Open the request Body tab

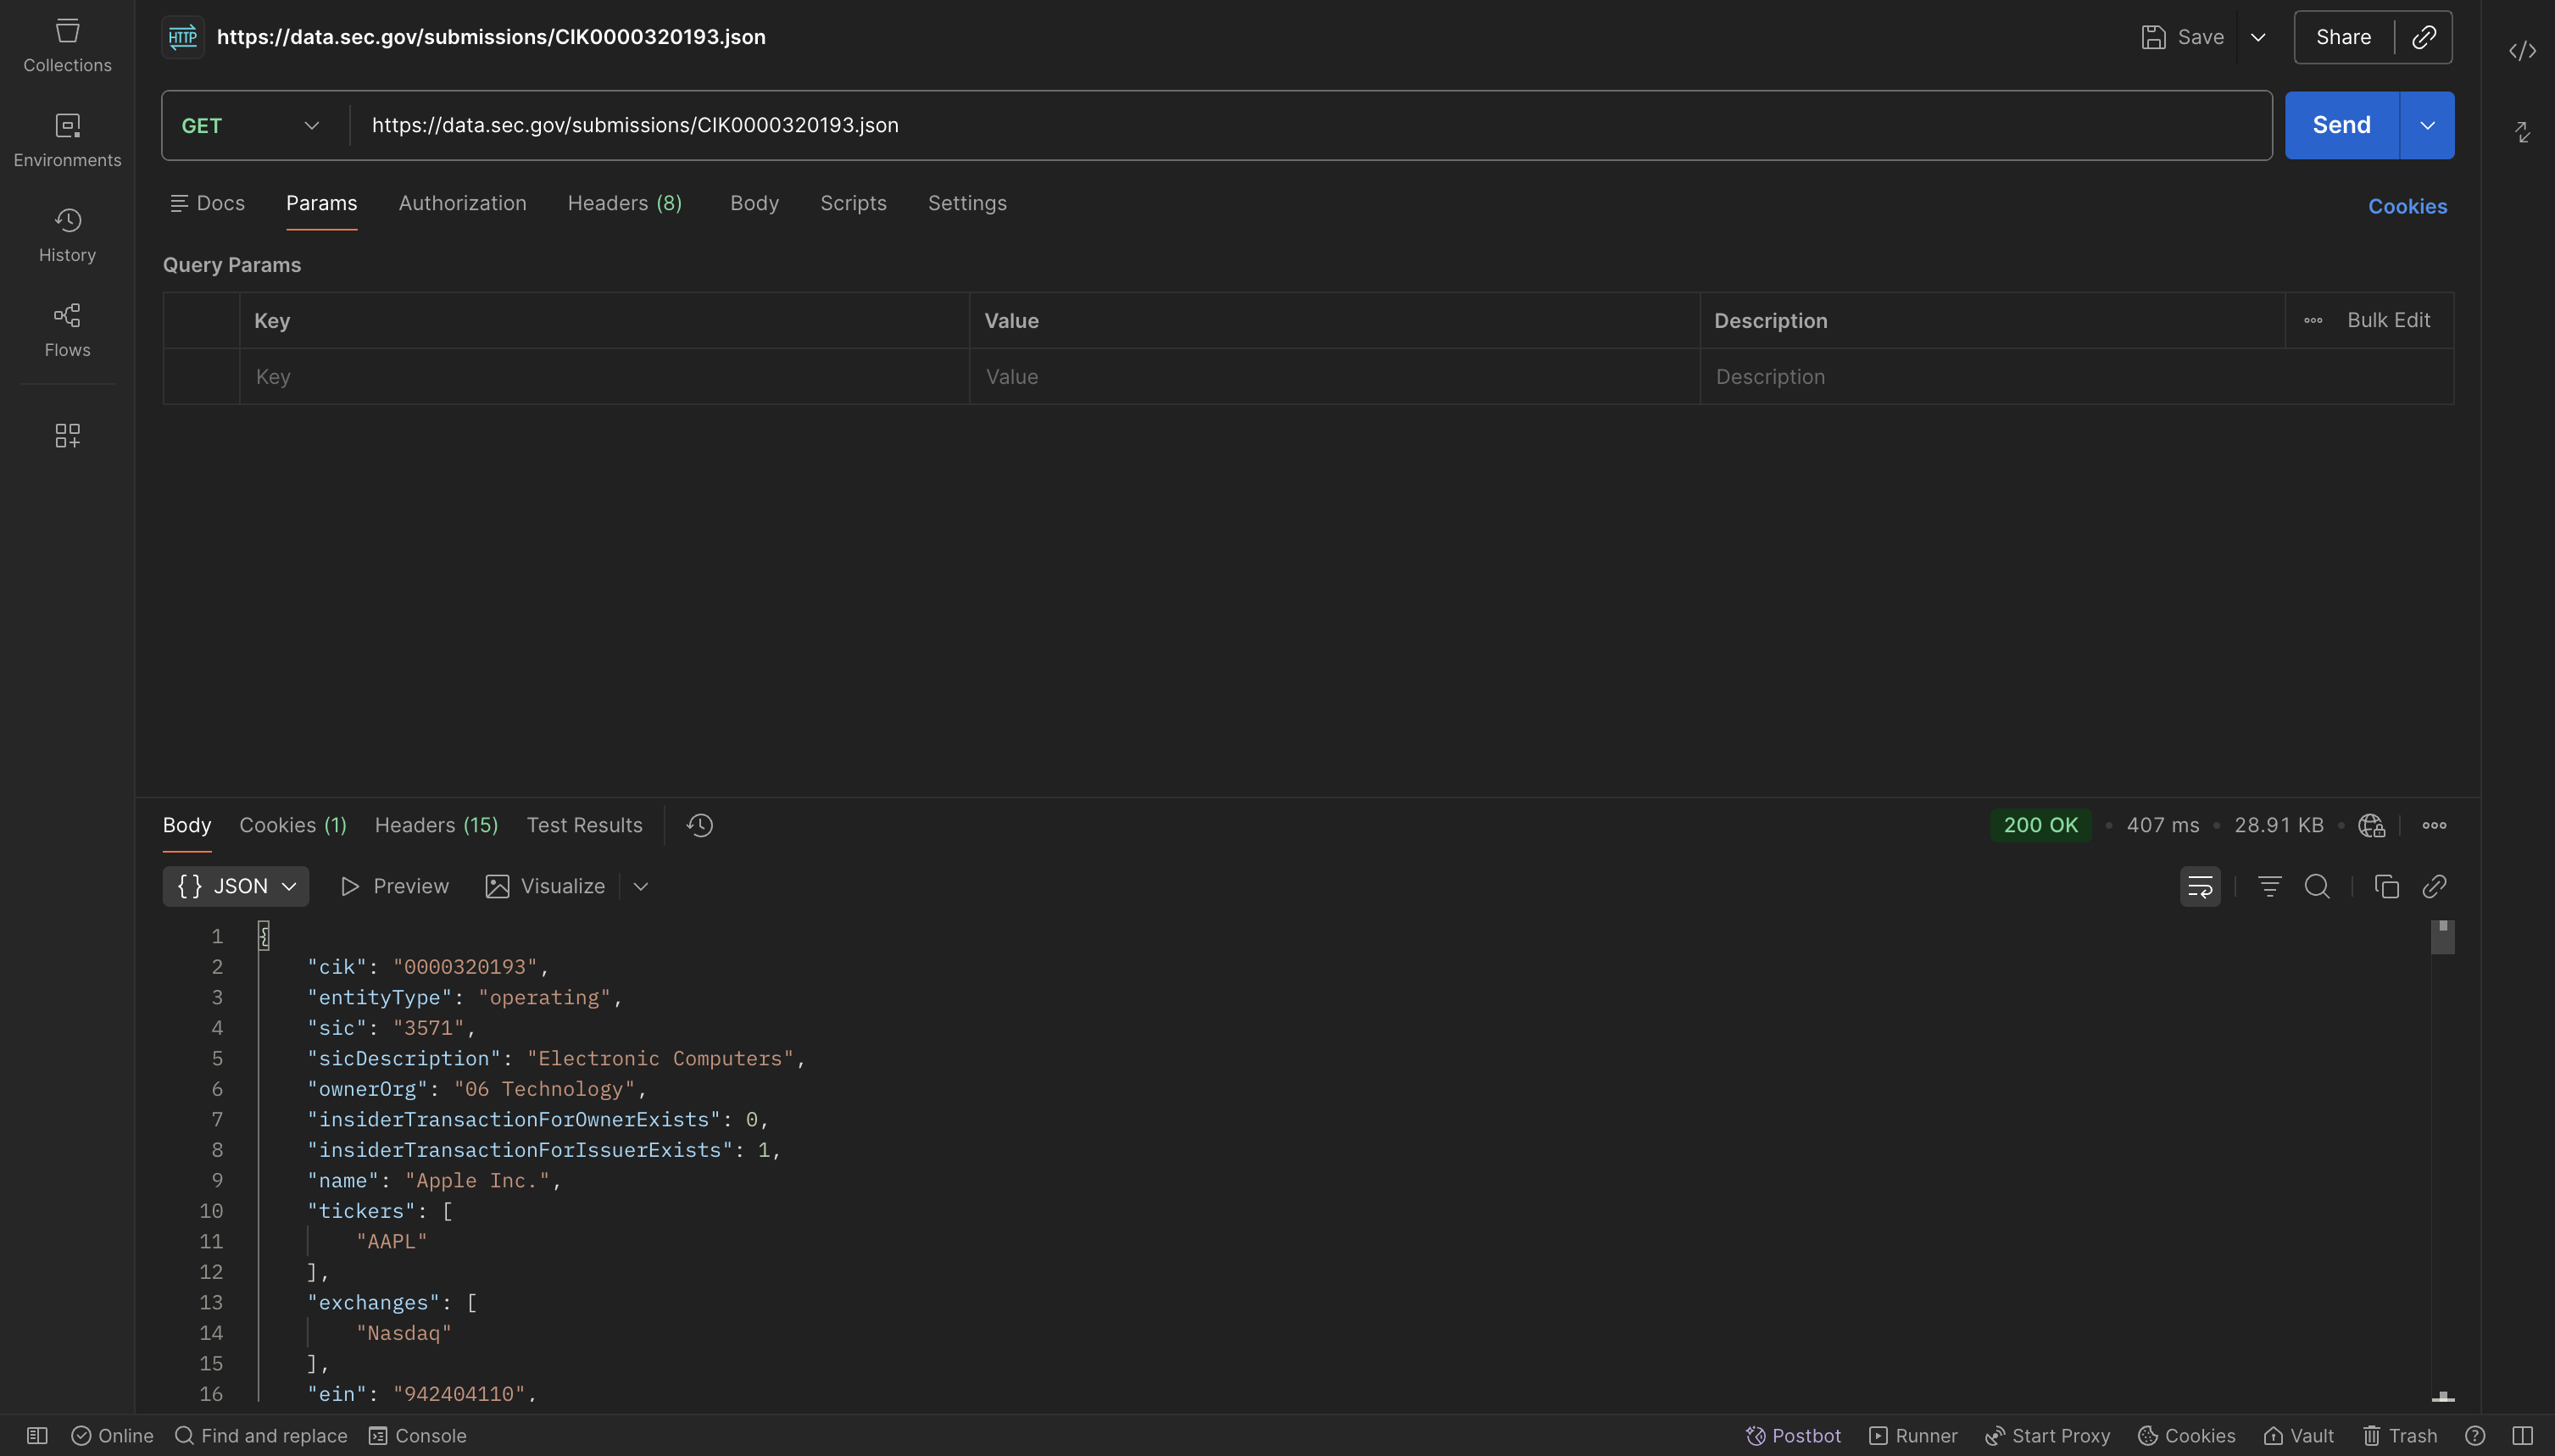coord(754,203)
